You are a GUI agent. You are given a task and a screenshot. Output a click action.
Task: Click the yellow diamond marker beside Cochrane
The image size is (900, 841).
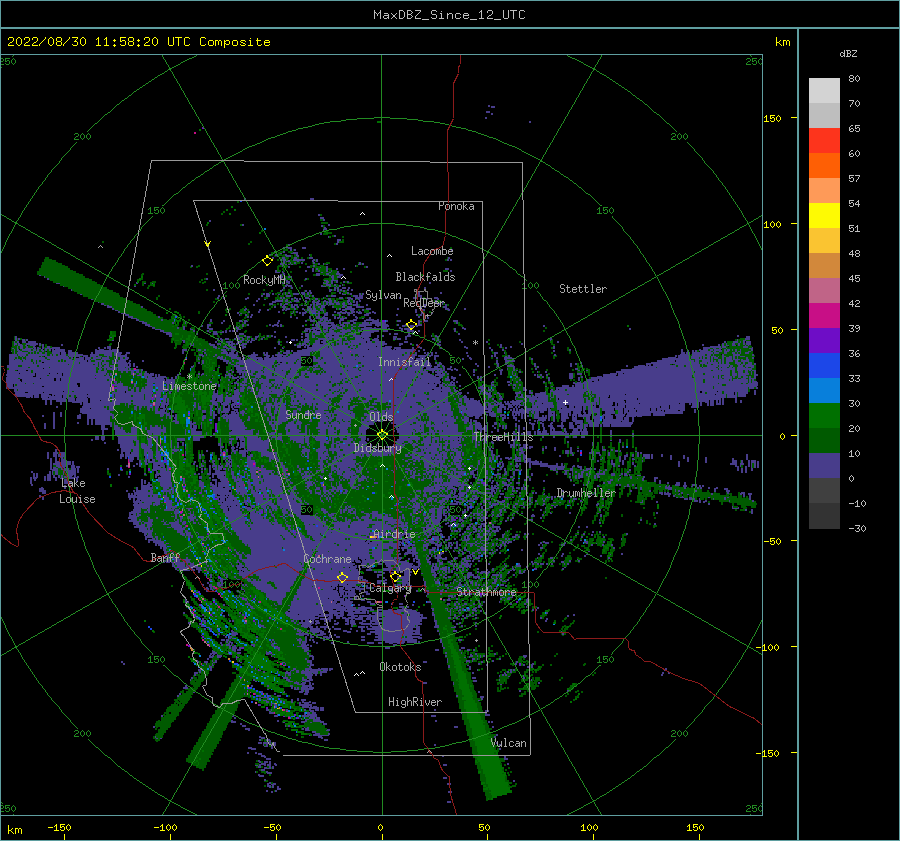343,577
